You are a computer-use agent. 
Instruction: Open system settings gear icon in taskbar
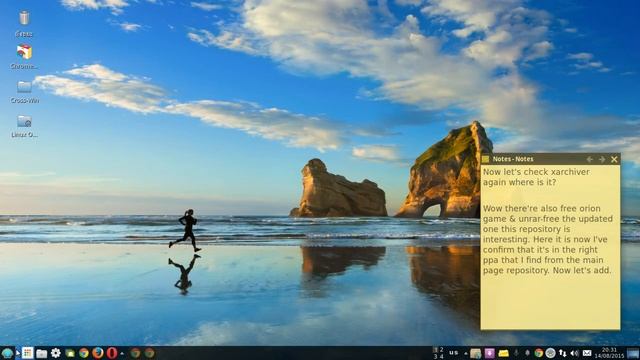click(56, 353)
